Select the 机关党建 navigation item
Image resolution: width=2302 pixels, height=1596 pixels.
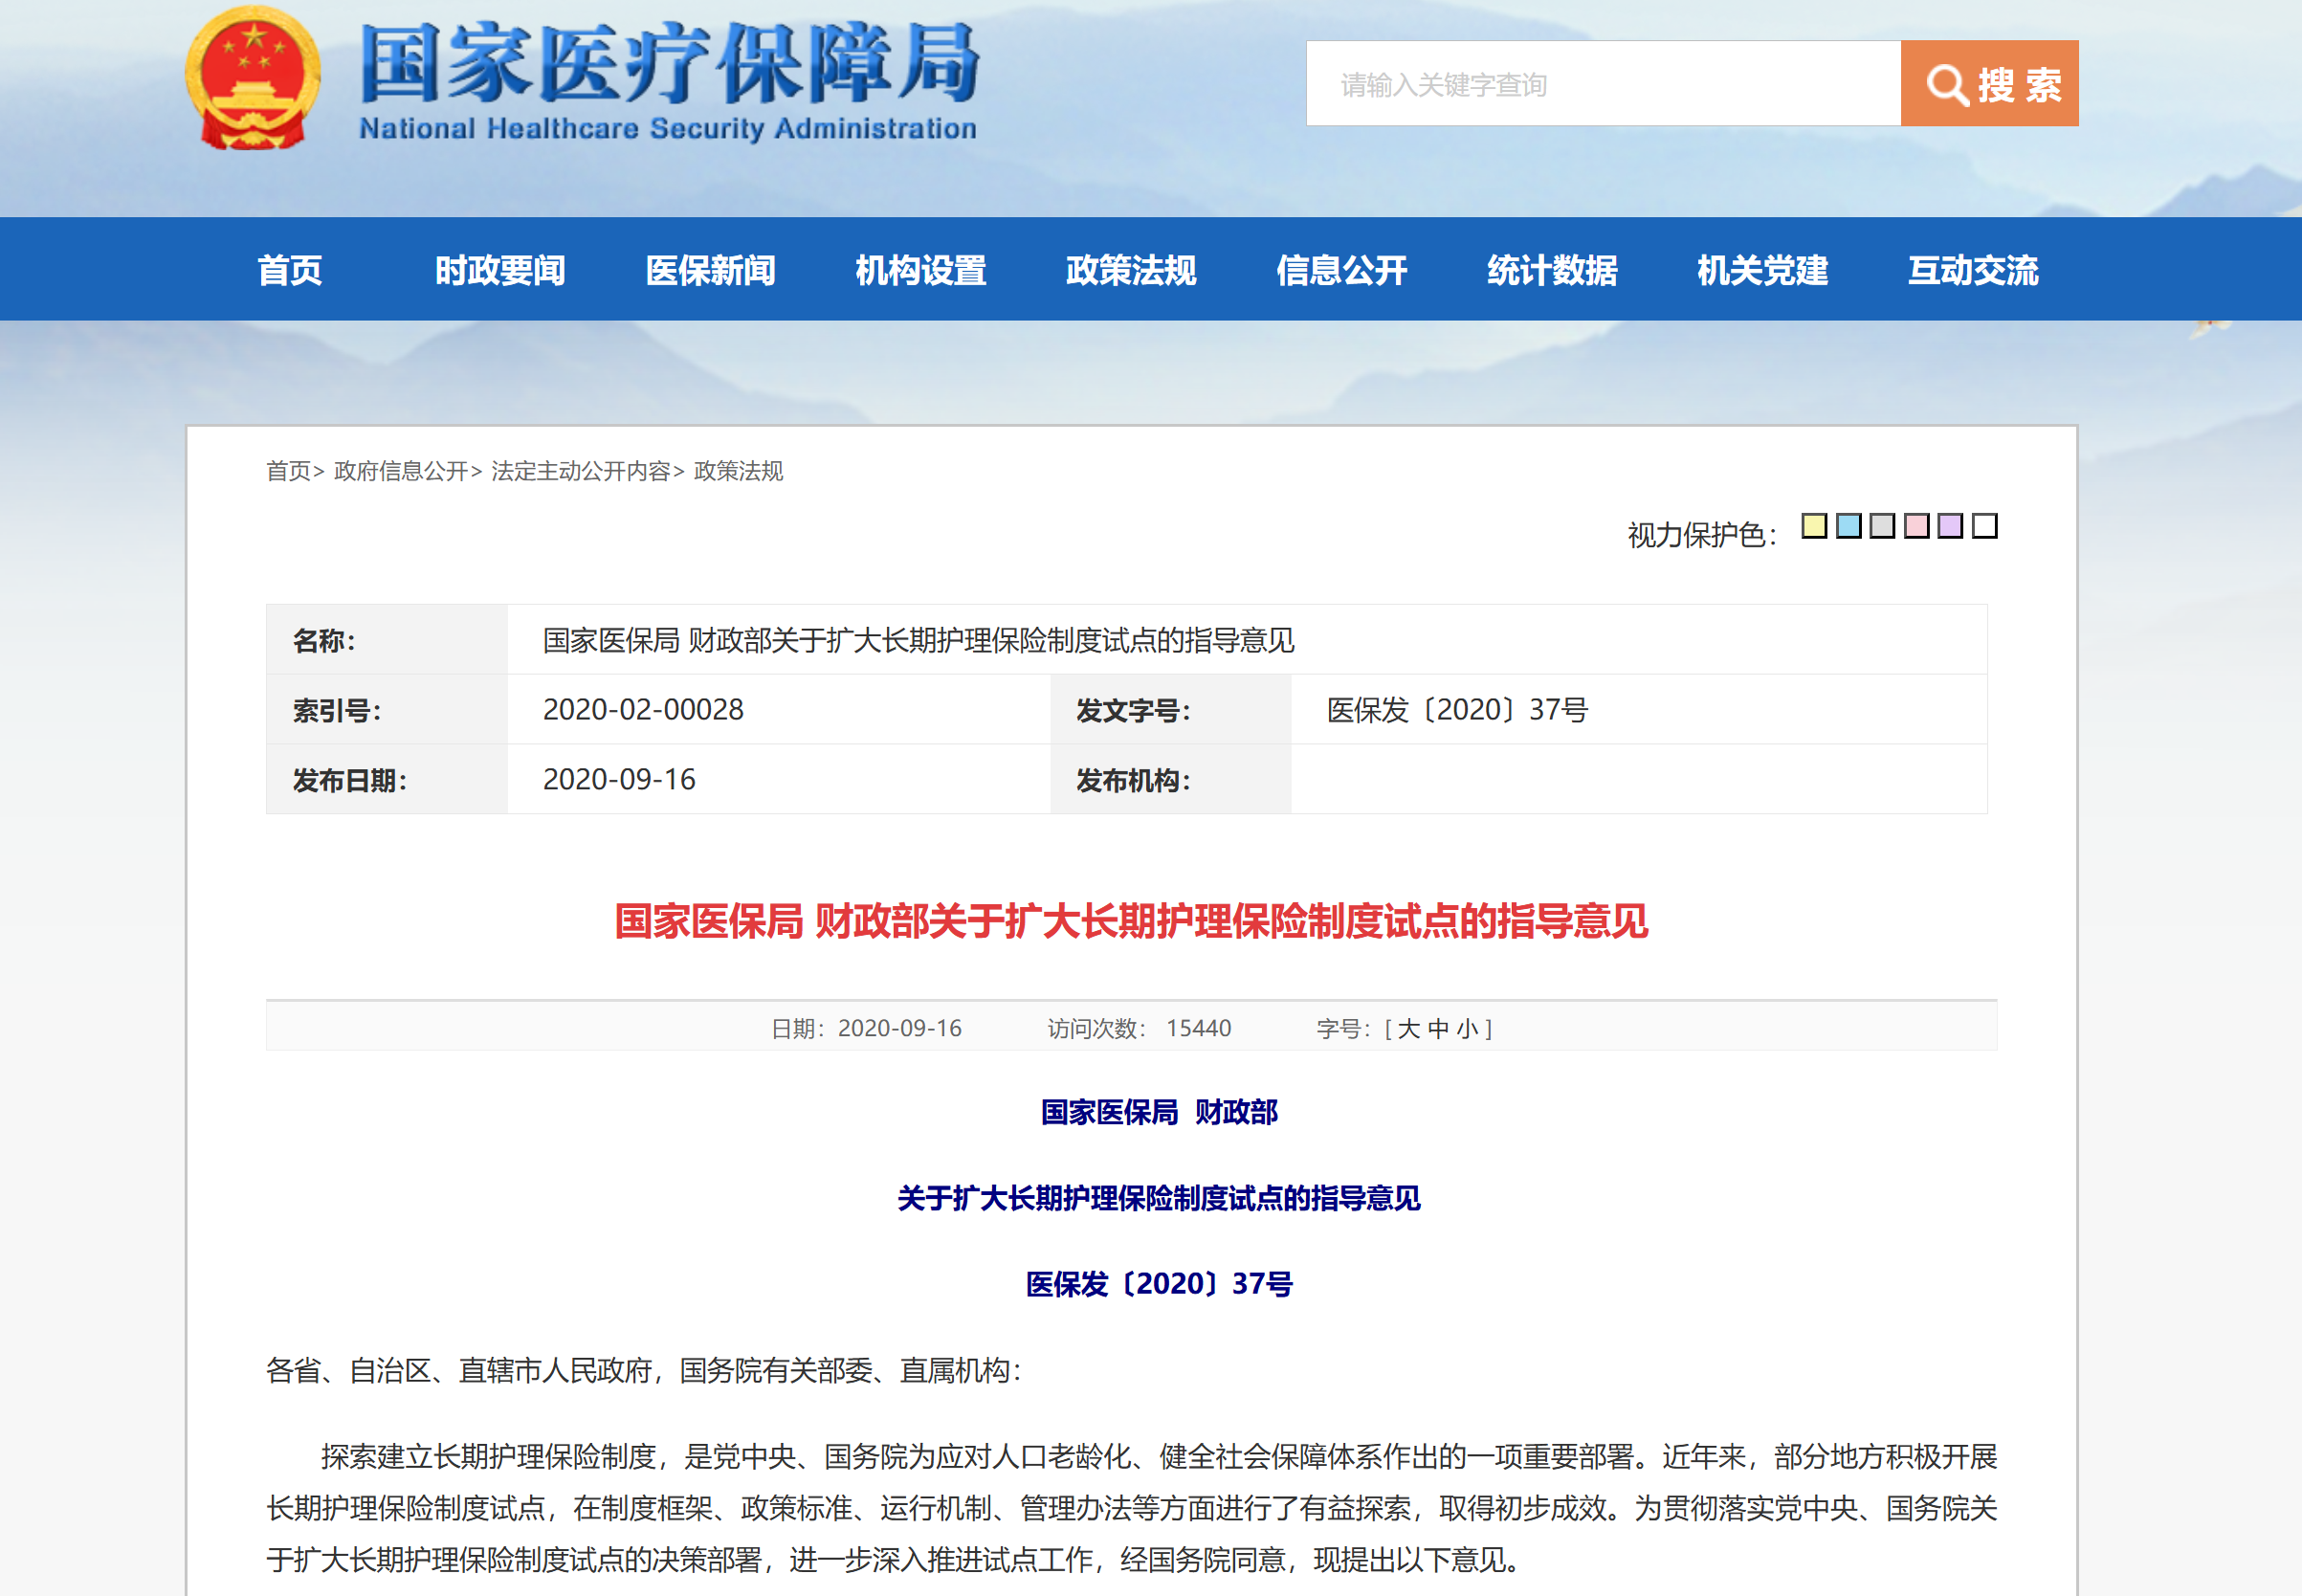point(1763,270)
